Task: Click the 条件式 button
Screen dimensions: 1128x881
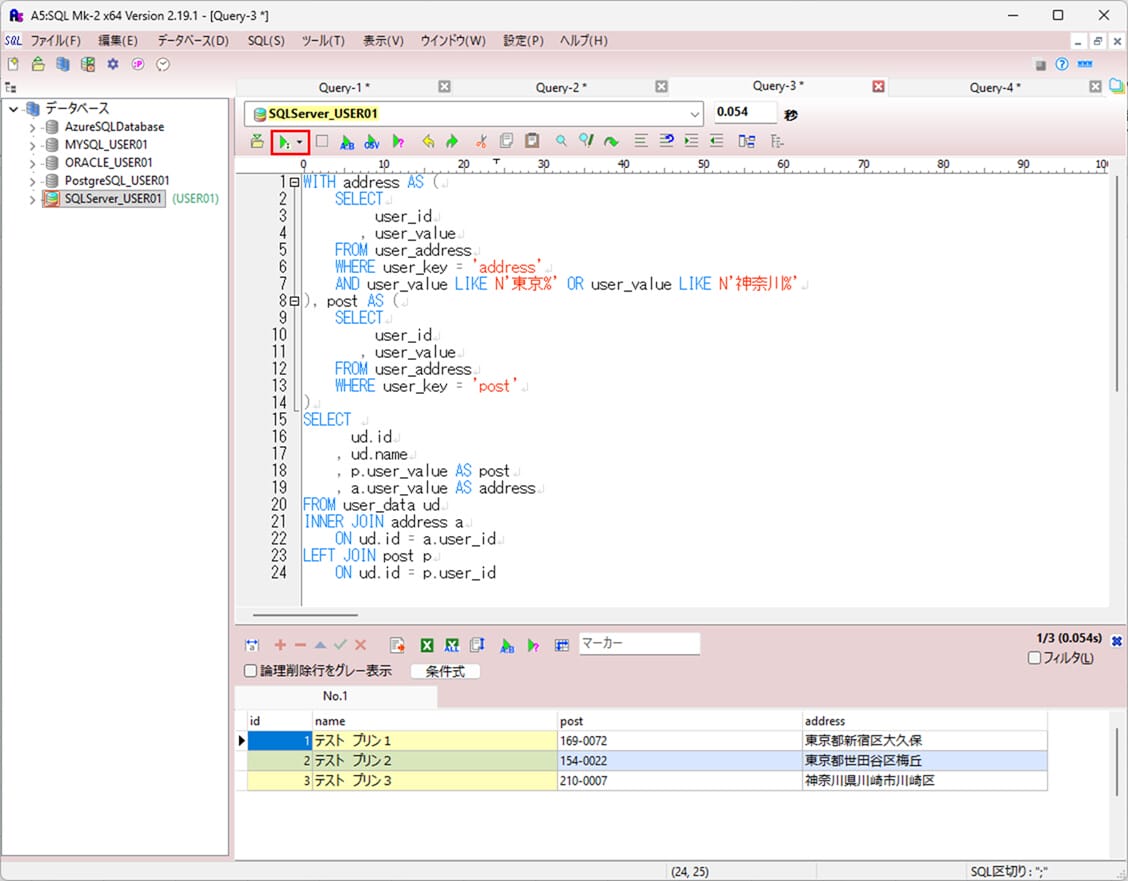Action: coord(445,671)
